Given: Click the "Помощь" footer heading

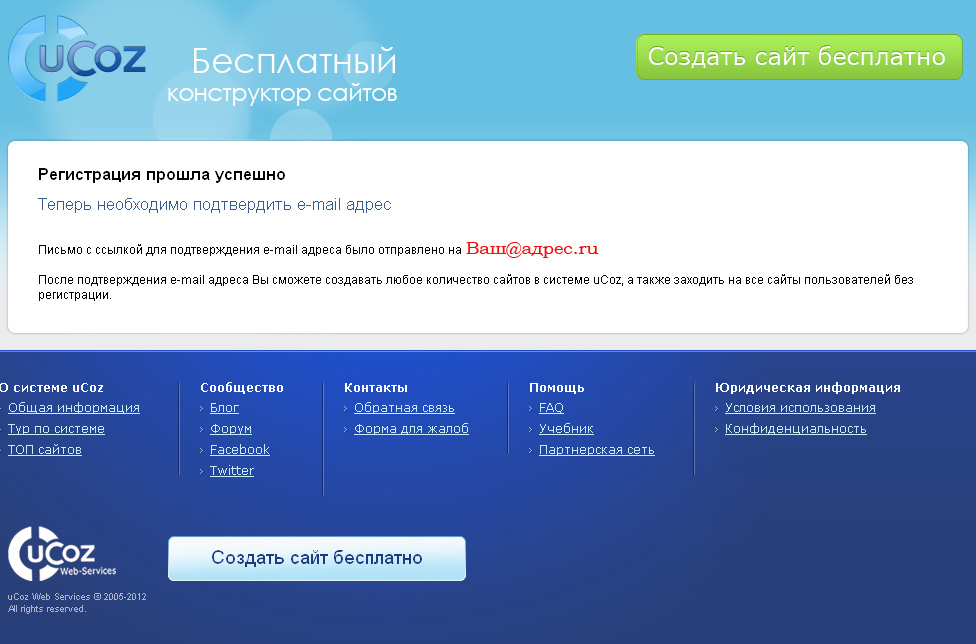Looking at the screenshot, I should coord(556,387).
